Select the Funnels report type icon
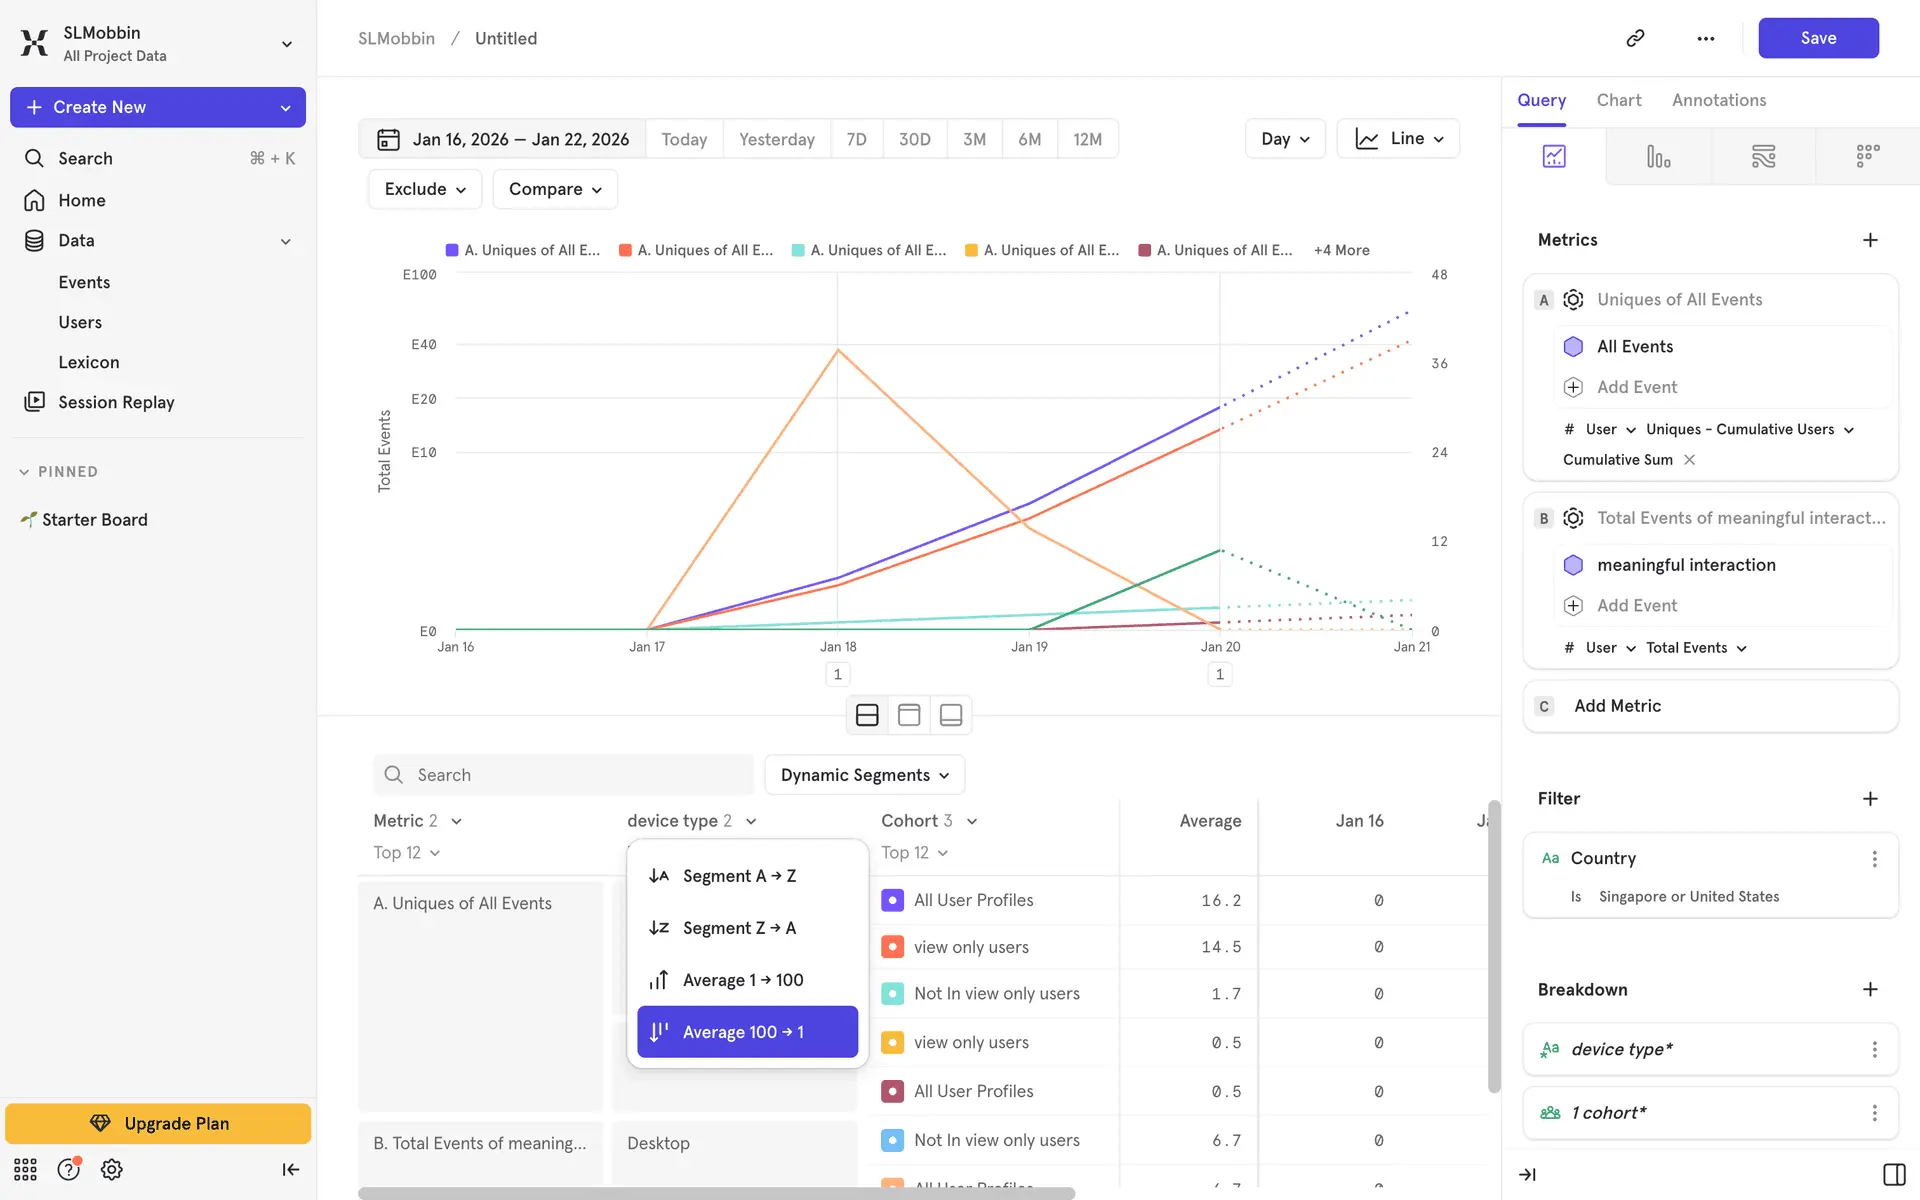The image size is (1920, 1200). point(1658,156)
